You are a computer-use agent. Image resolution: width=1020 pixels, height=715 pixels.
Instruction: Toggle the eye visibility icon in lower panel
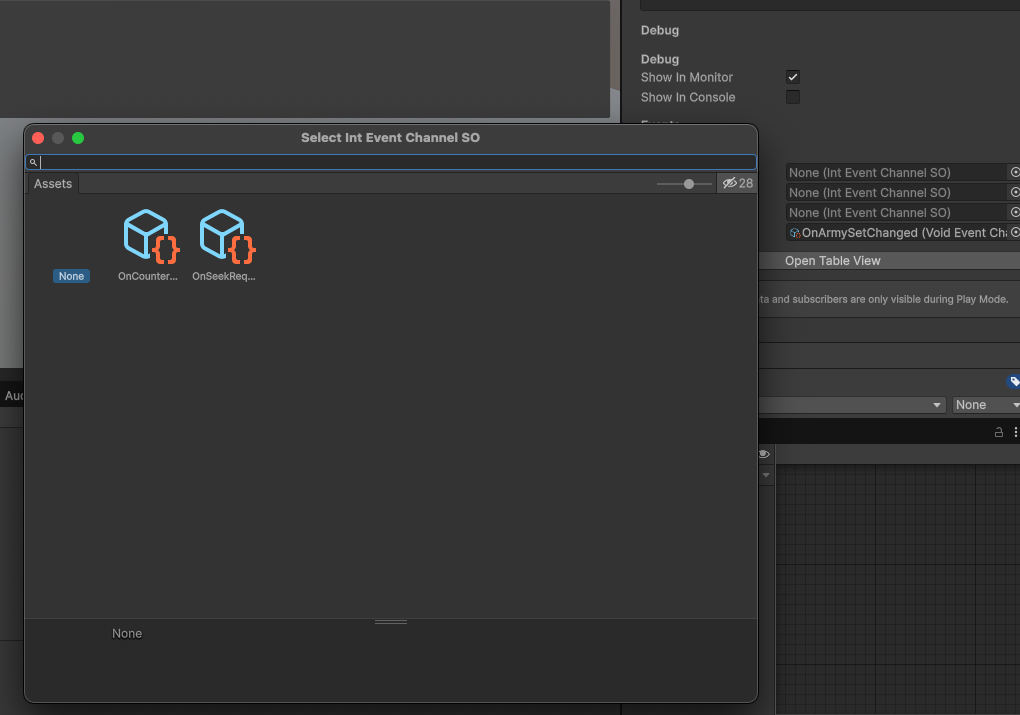[x=764, y=454]
